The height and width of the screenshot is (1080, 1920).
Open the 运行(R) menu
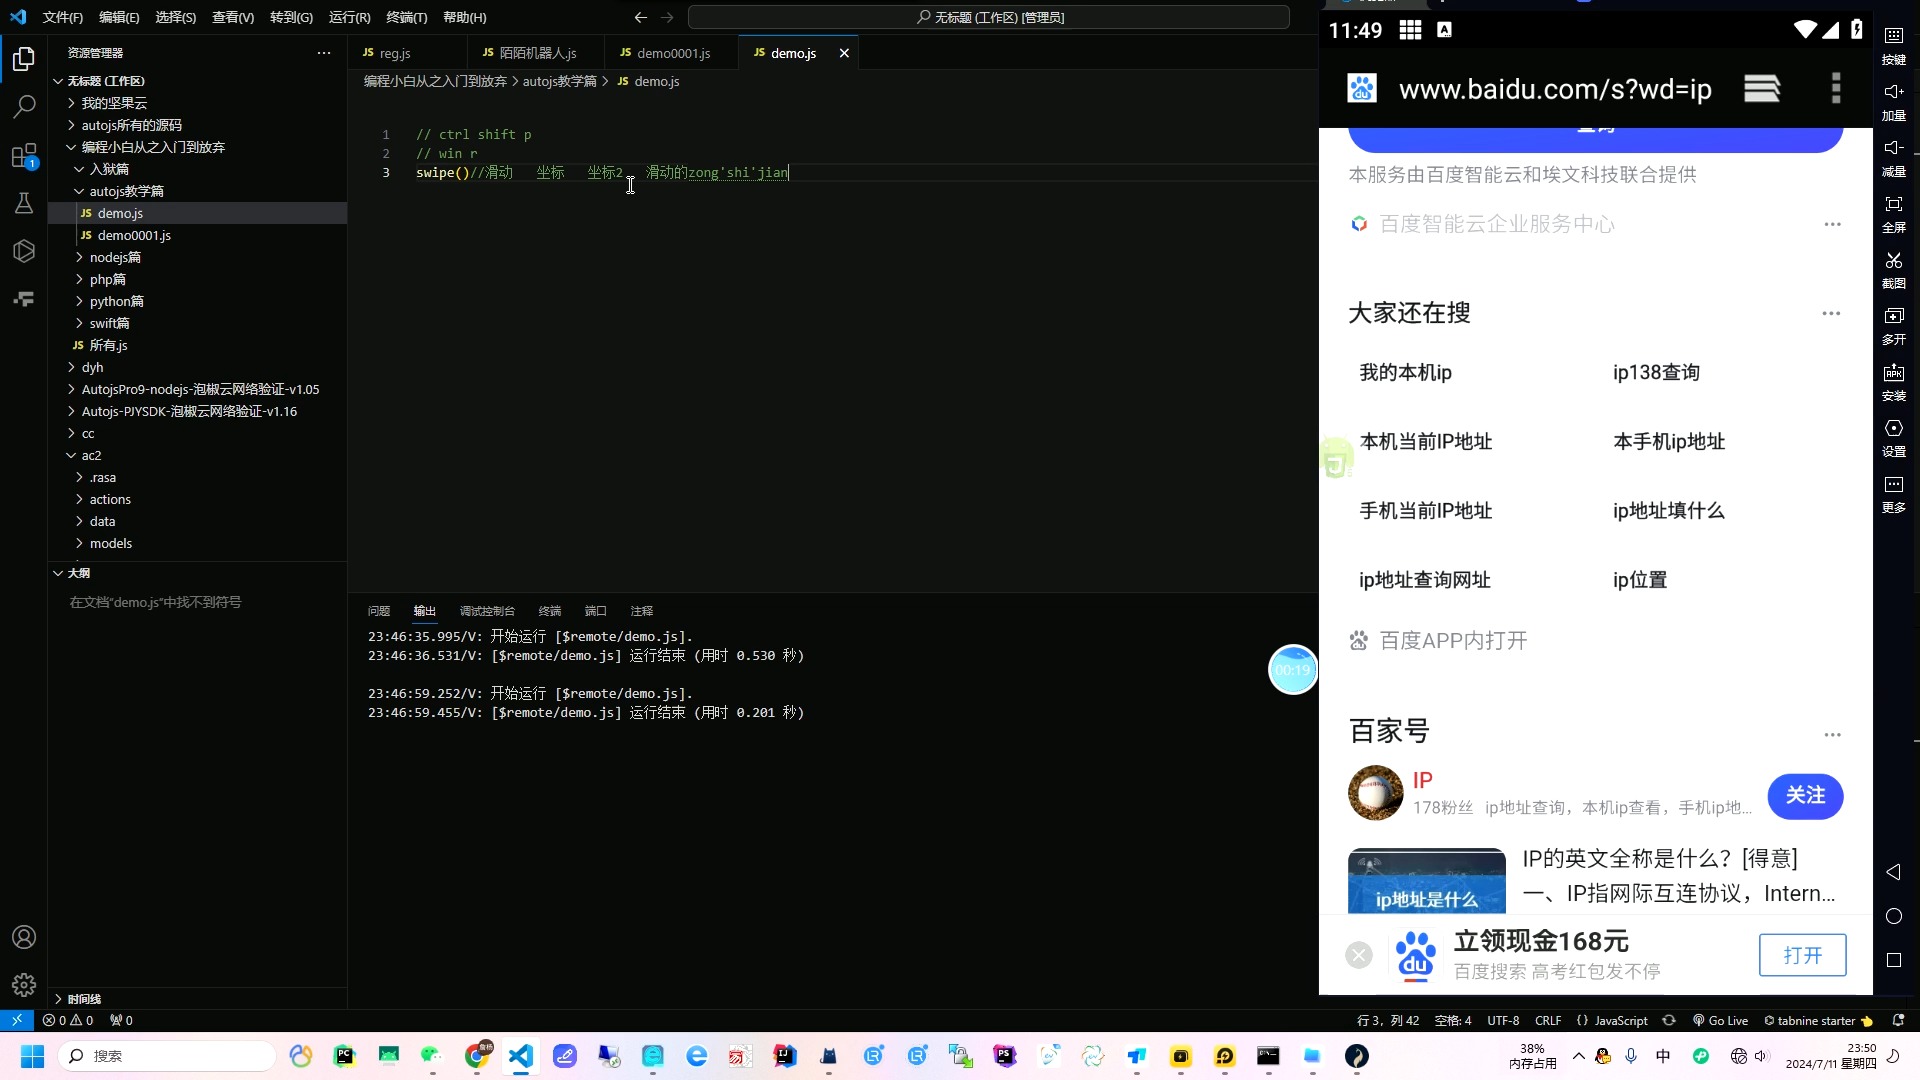pos(348,17)
